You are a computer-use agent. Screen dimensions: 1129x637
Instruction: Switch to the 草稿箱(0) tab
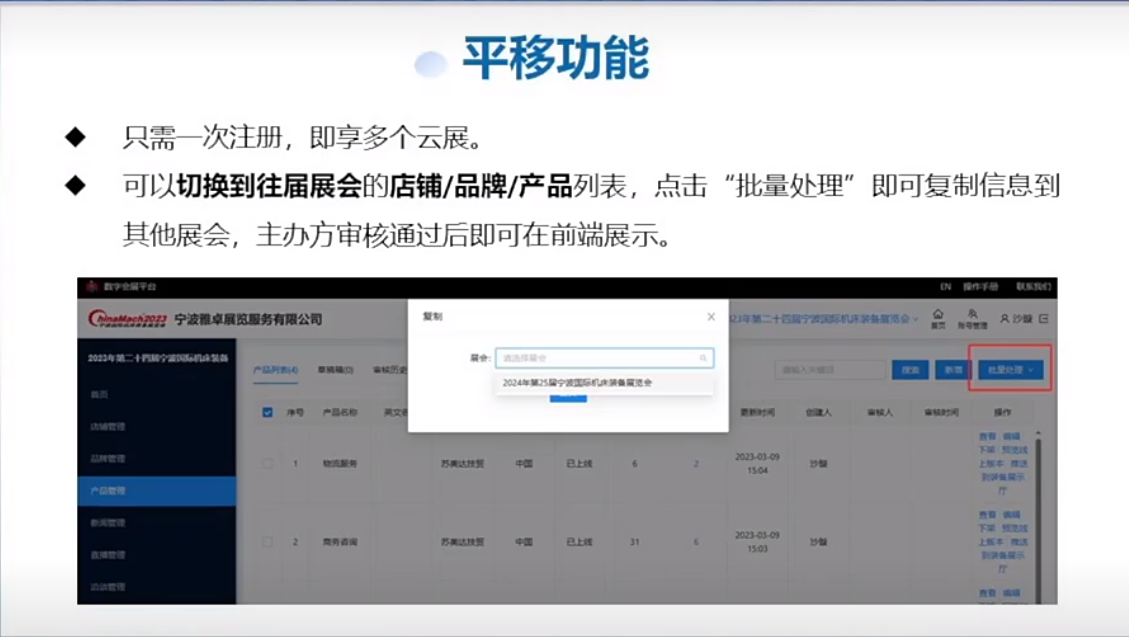click(336, 369)
